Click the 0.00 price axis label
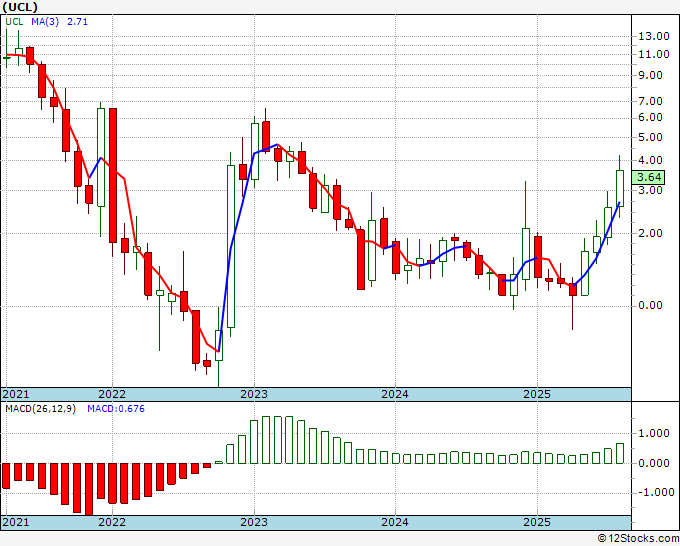The width and height of the screenshot is (680, 546). click(x=651, y=305)
